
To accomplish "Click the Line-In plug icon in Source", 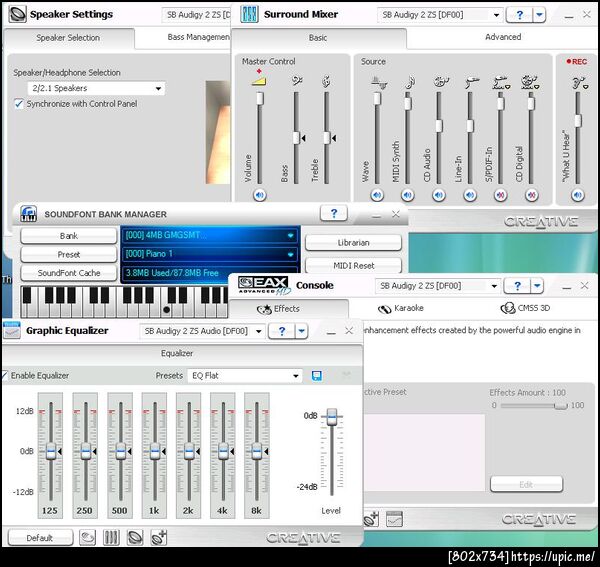I will [472, 82].
